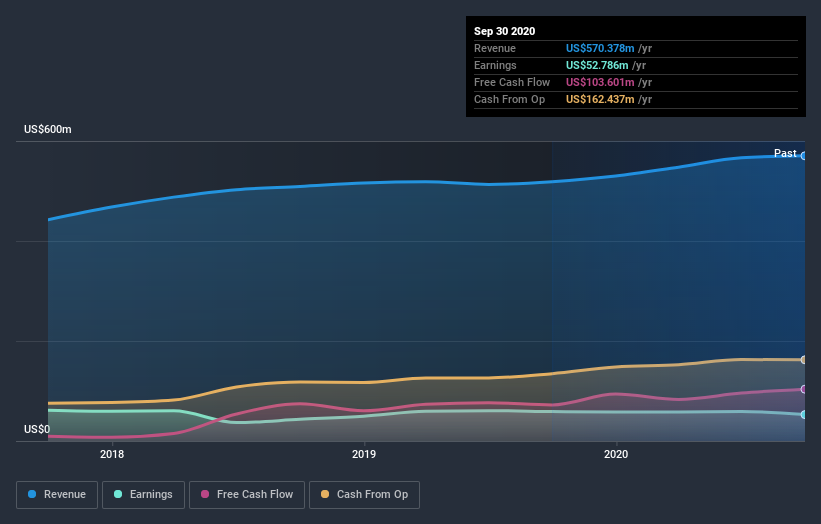Screen dimensions: 821x524
Task: Click the US$570.378m revenue value
Action: click(x=600, y=48)
